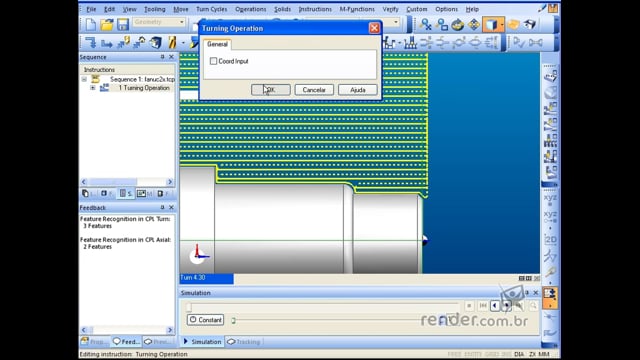Click the xyz coordinate icon in right toolbar

point(550,198)
